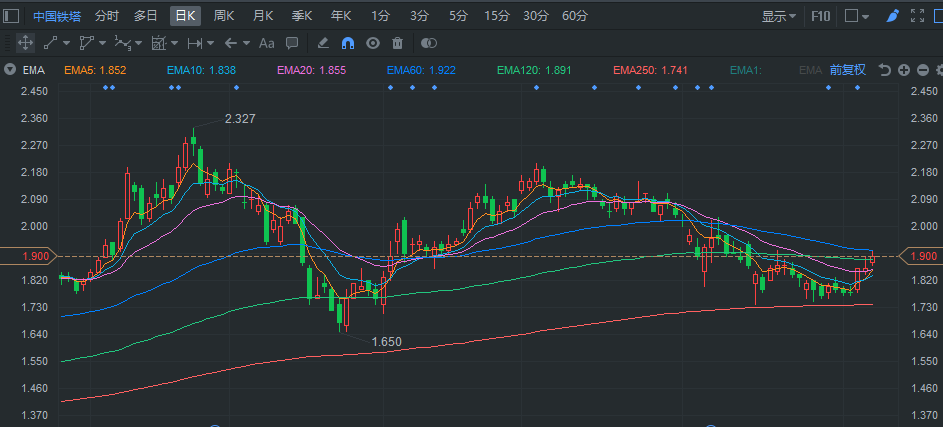
Task: Toggle the left sidebar panel icon
Action: tap(11, 16)
